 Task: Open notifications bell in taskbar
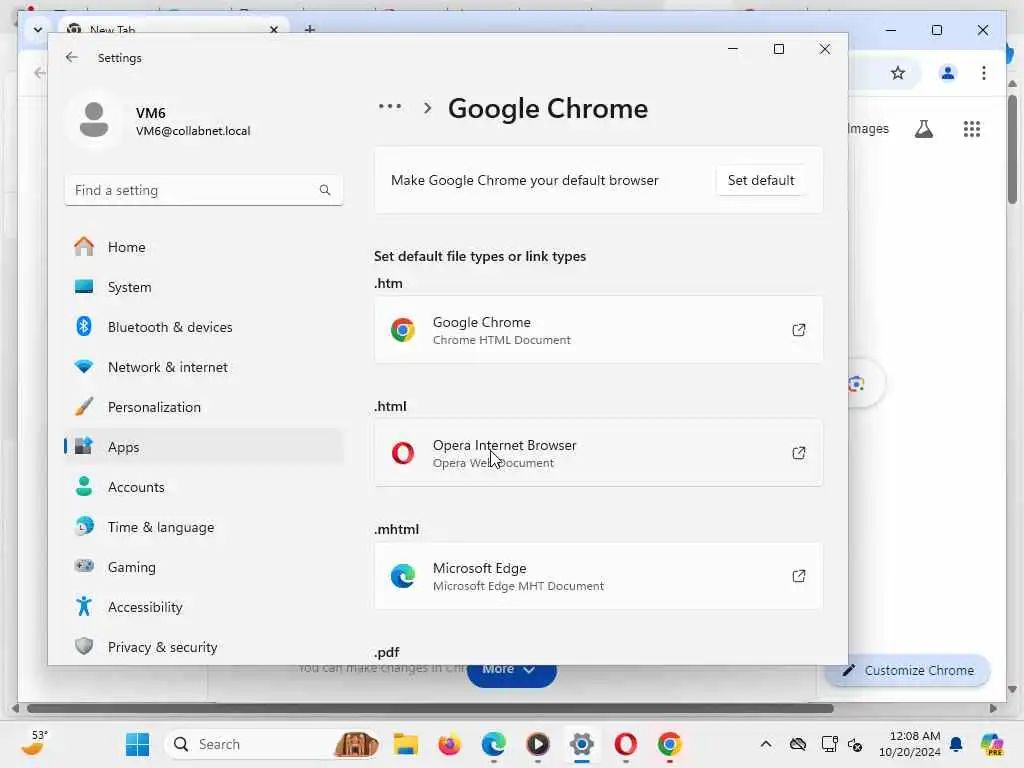956,744
